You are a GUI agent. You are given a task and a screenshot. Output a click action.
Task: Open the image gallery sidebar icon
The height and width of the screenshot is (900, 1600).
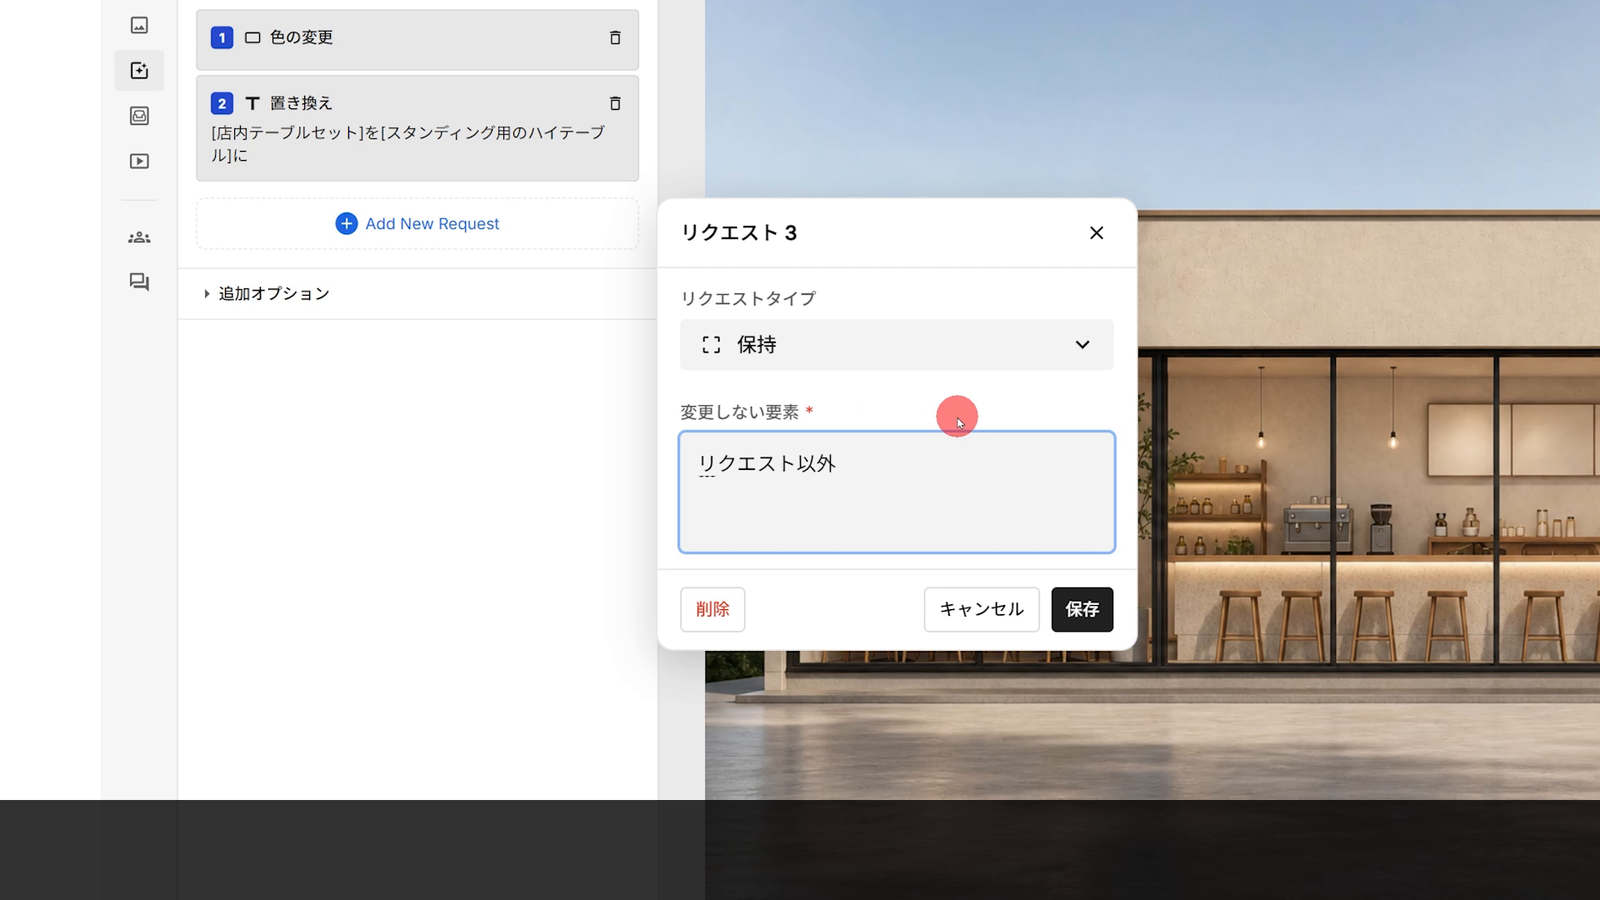click(139, 25)
